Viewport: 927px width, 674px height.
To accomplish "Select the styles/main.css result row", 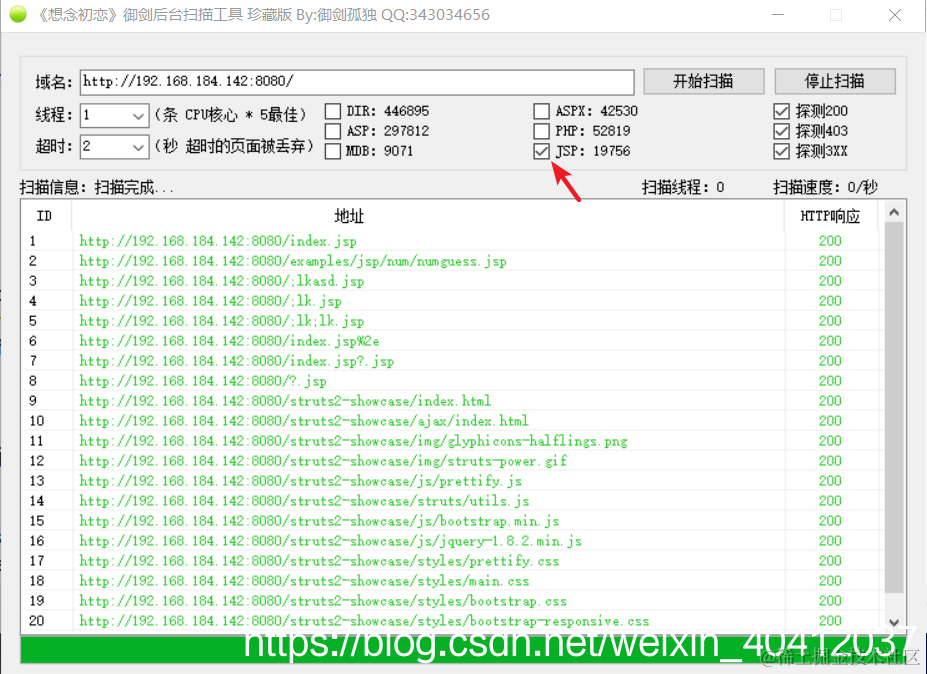I will (452, 581).
